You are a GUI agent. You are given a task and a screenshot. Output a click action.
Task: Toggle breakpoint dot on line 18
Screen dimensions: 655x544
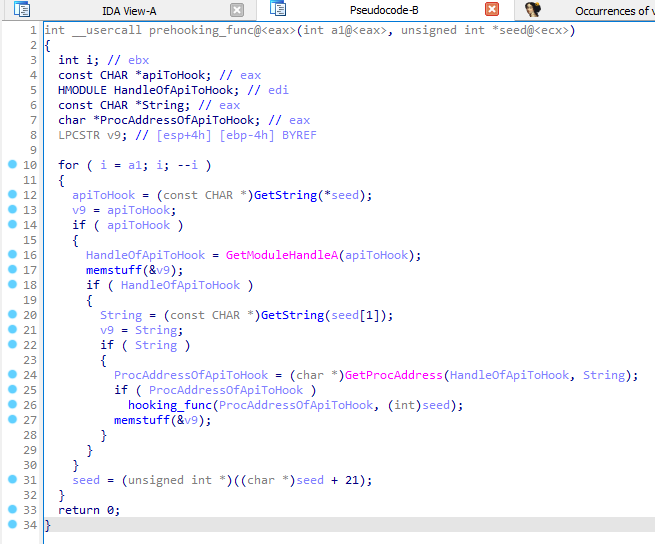point(13,284)
